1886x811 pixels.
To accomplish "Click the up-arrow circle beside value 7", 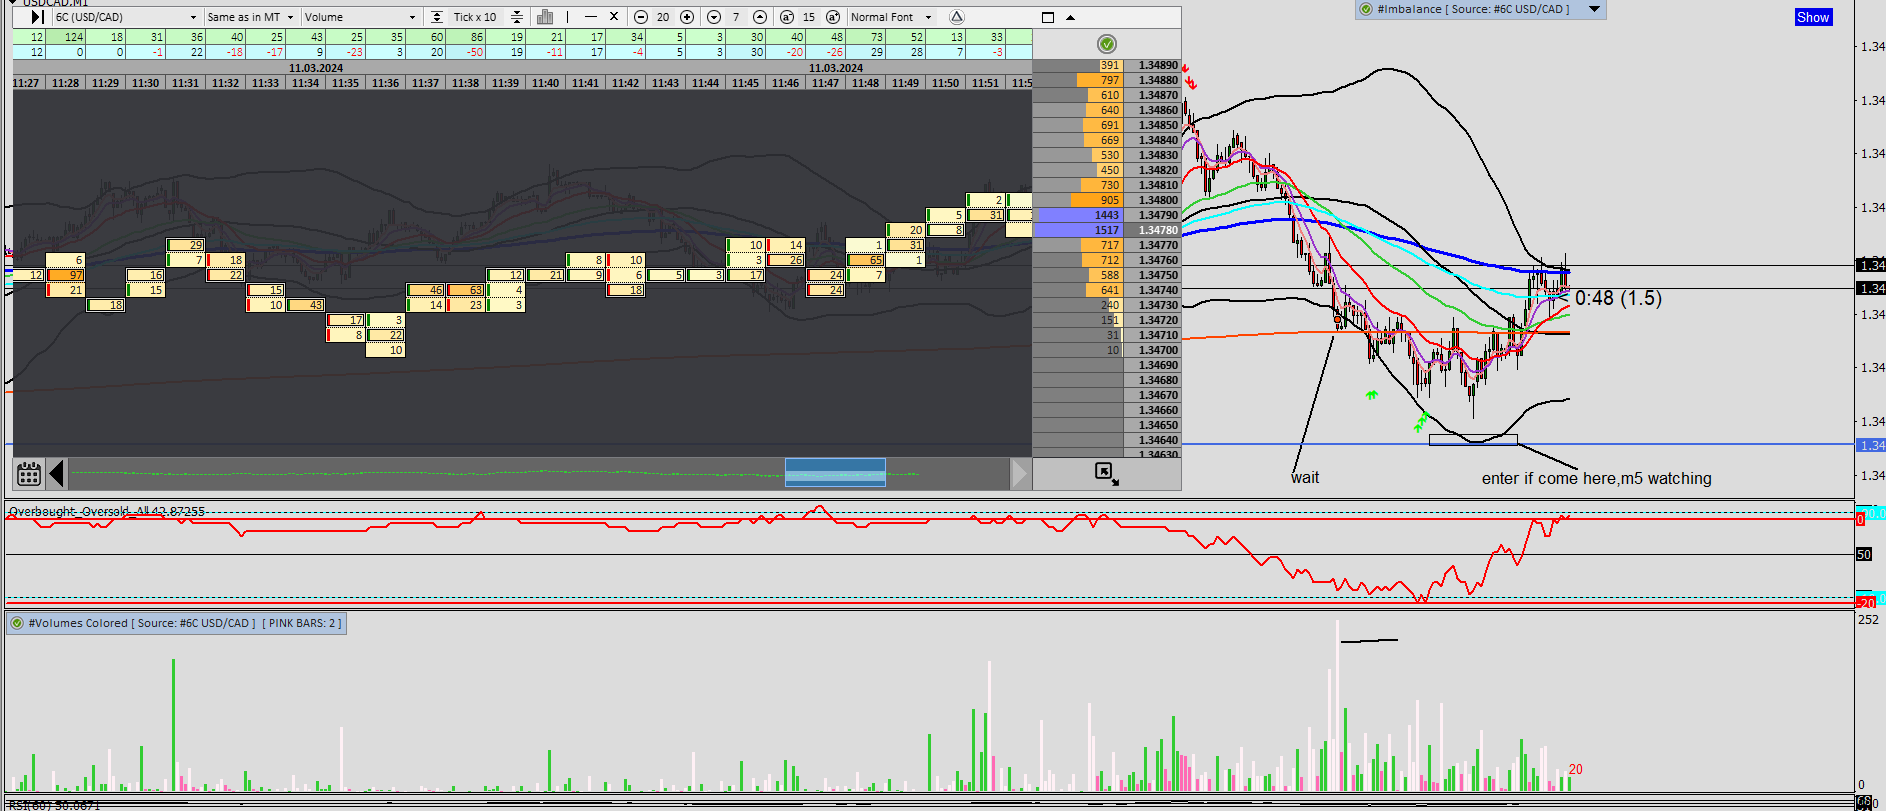I will click(x=760, y=17).
